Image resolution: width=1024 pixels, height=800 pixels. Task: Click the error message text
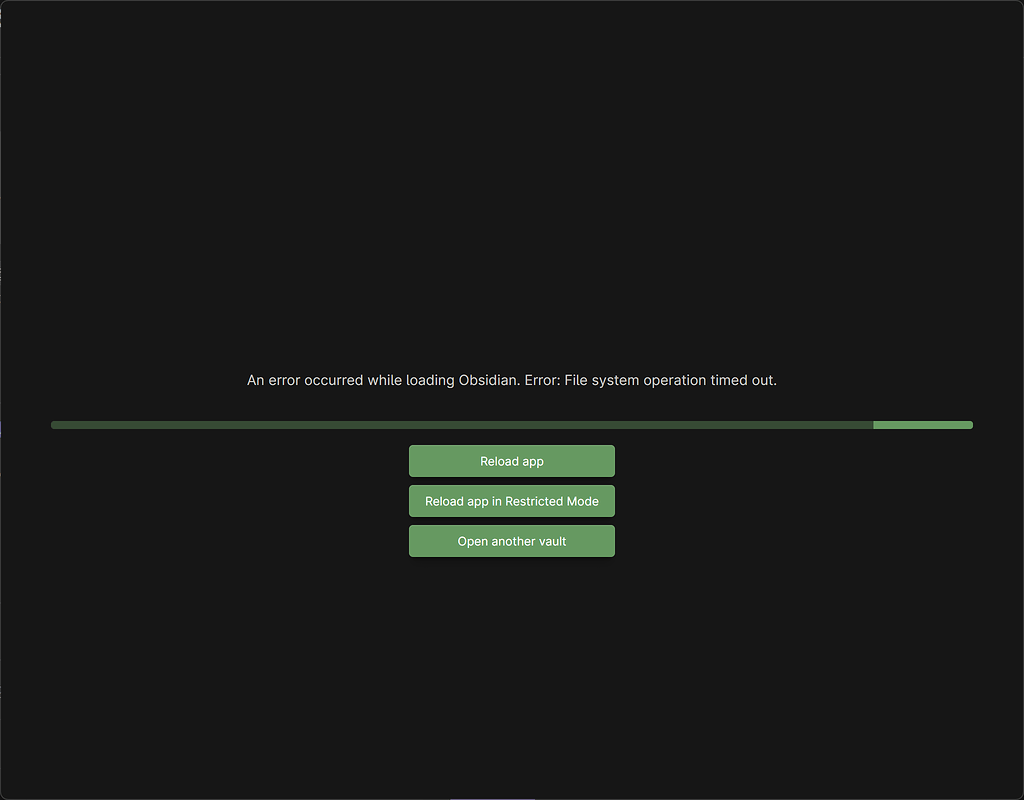tap(511, 380)
